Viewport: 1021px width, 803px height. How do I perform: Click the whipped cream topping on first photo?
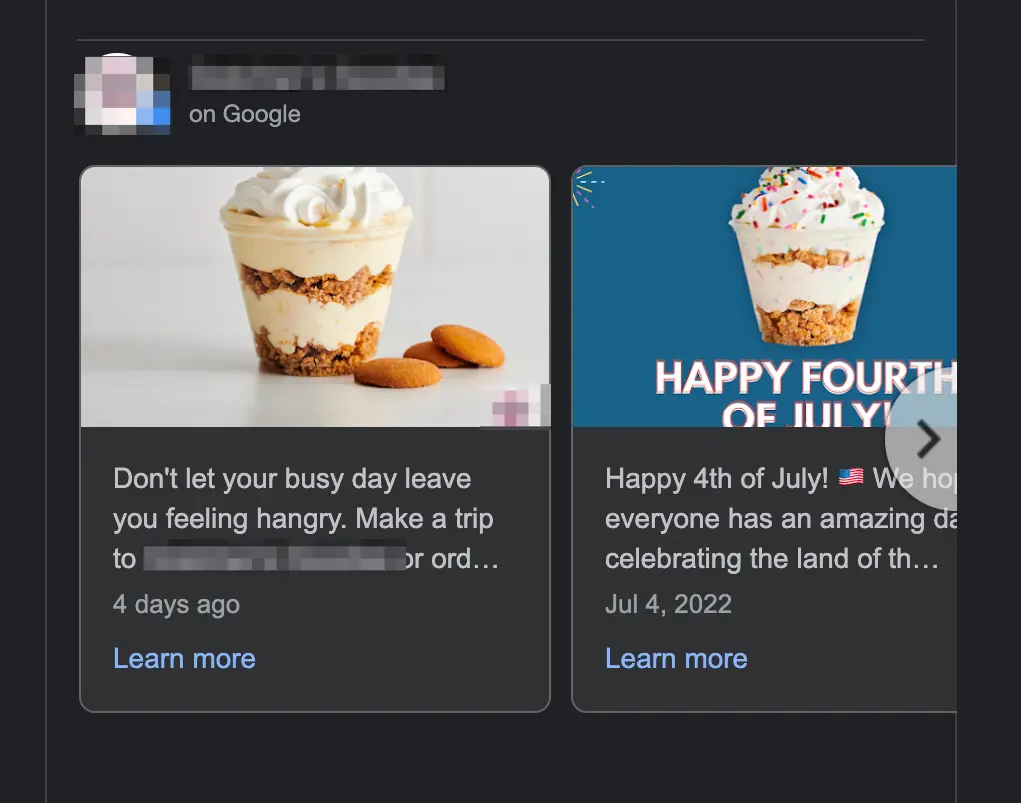[x=316, y=194]
